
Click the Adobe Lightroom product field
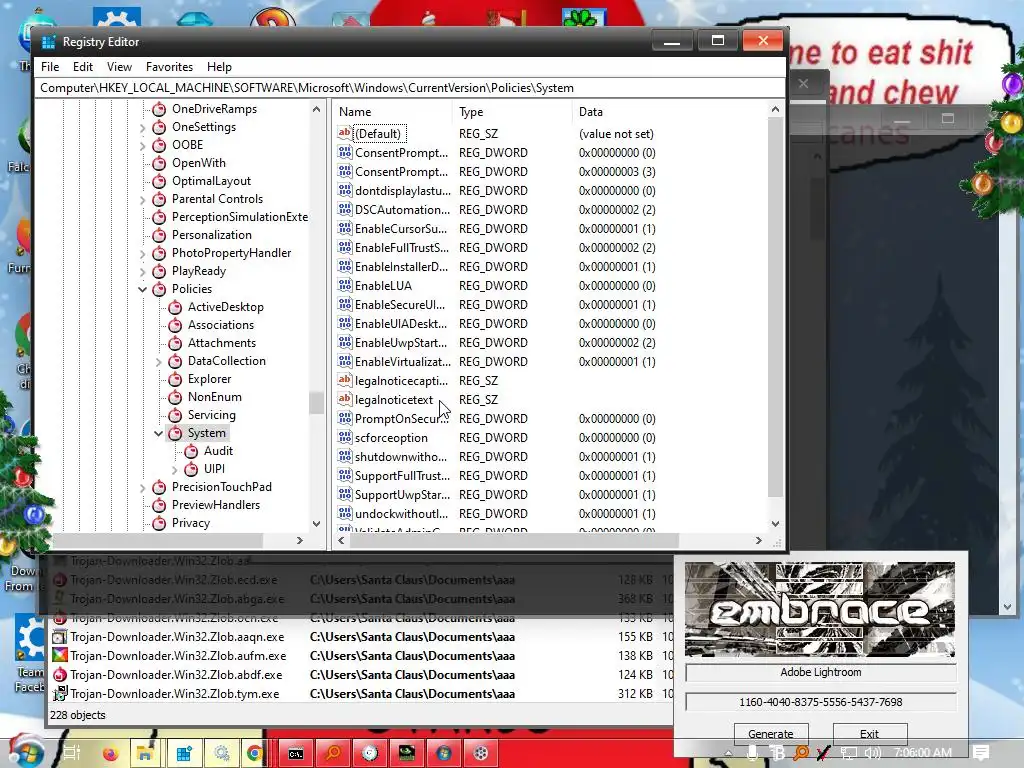tap(821, 672)
